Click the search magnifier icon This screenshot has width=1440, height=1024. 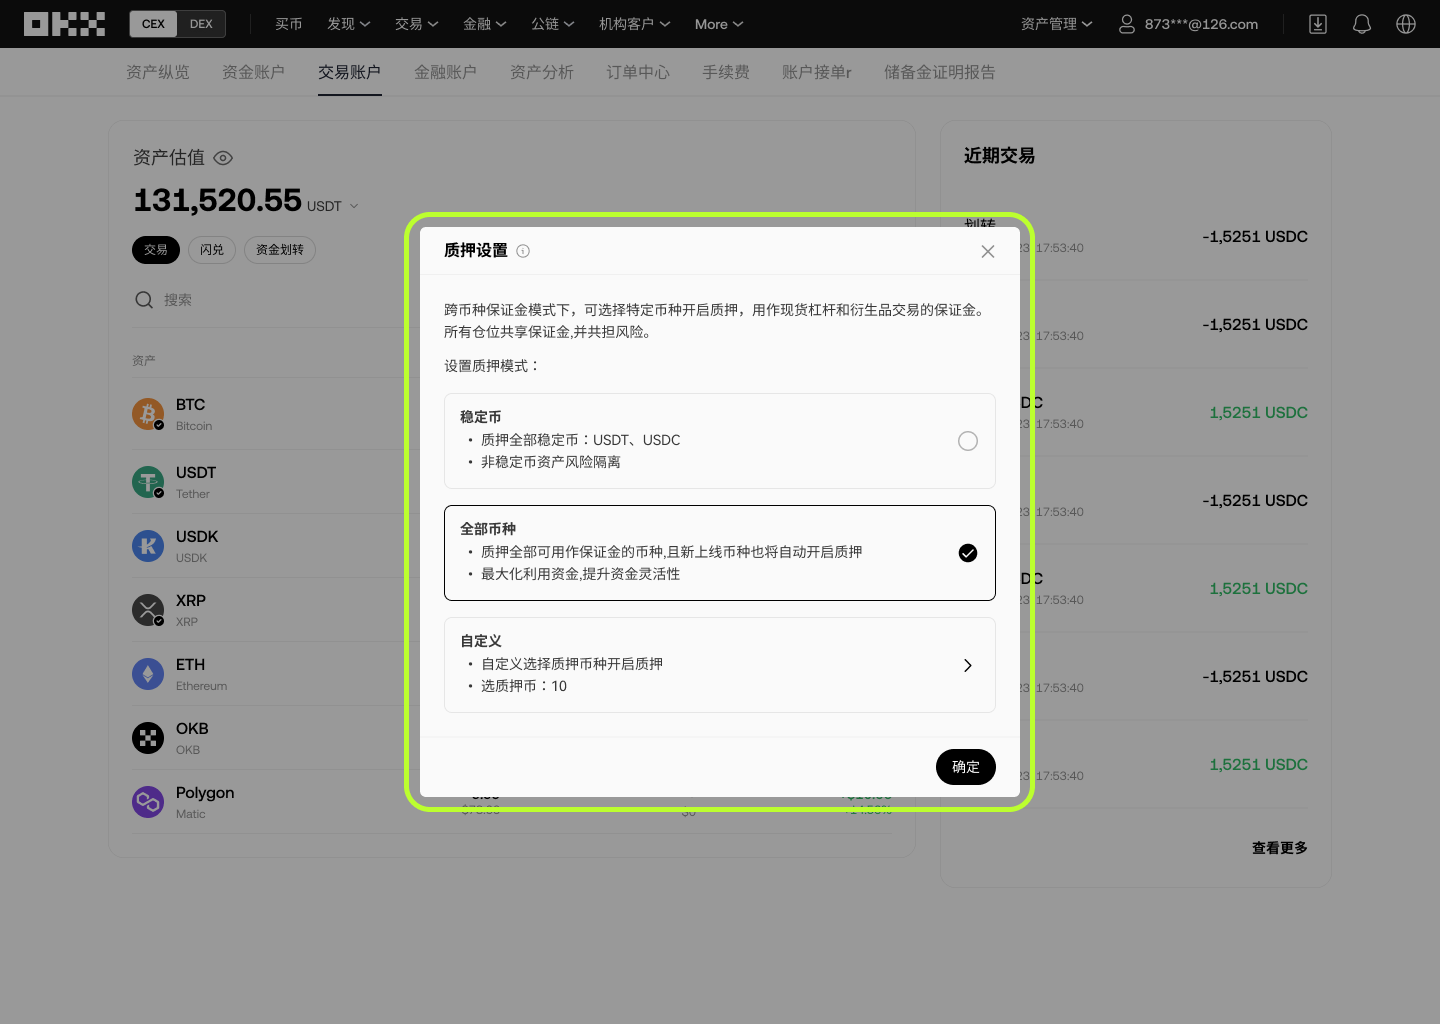(144, 300)
